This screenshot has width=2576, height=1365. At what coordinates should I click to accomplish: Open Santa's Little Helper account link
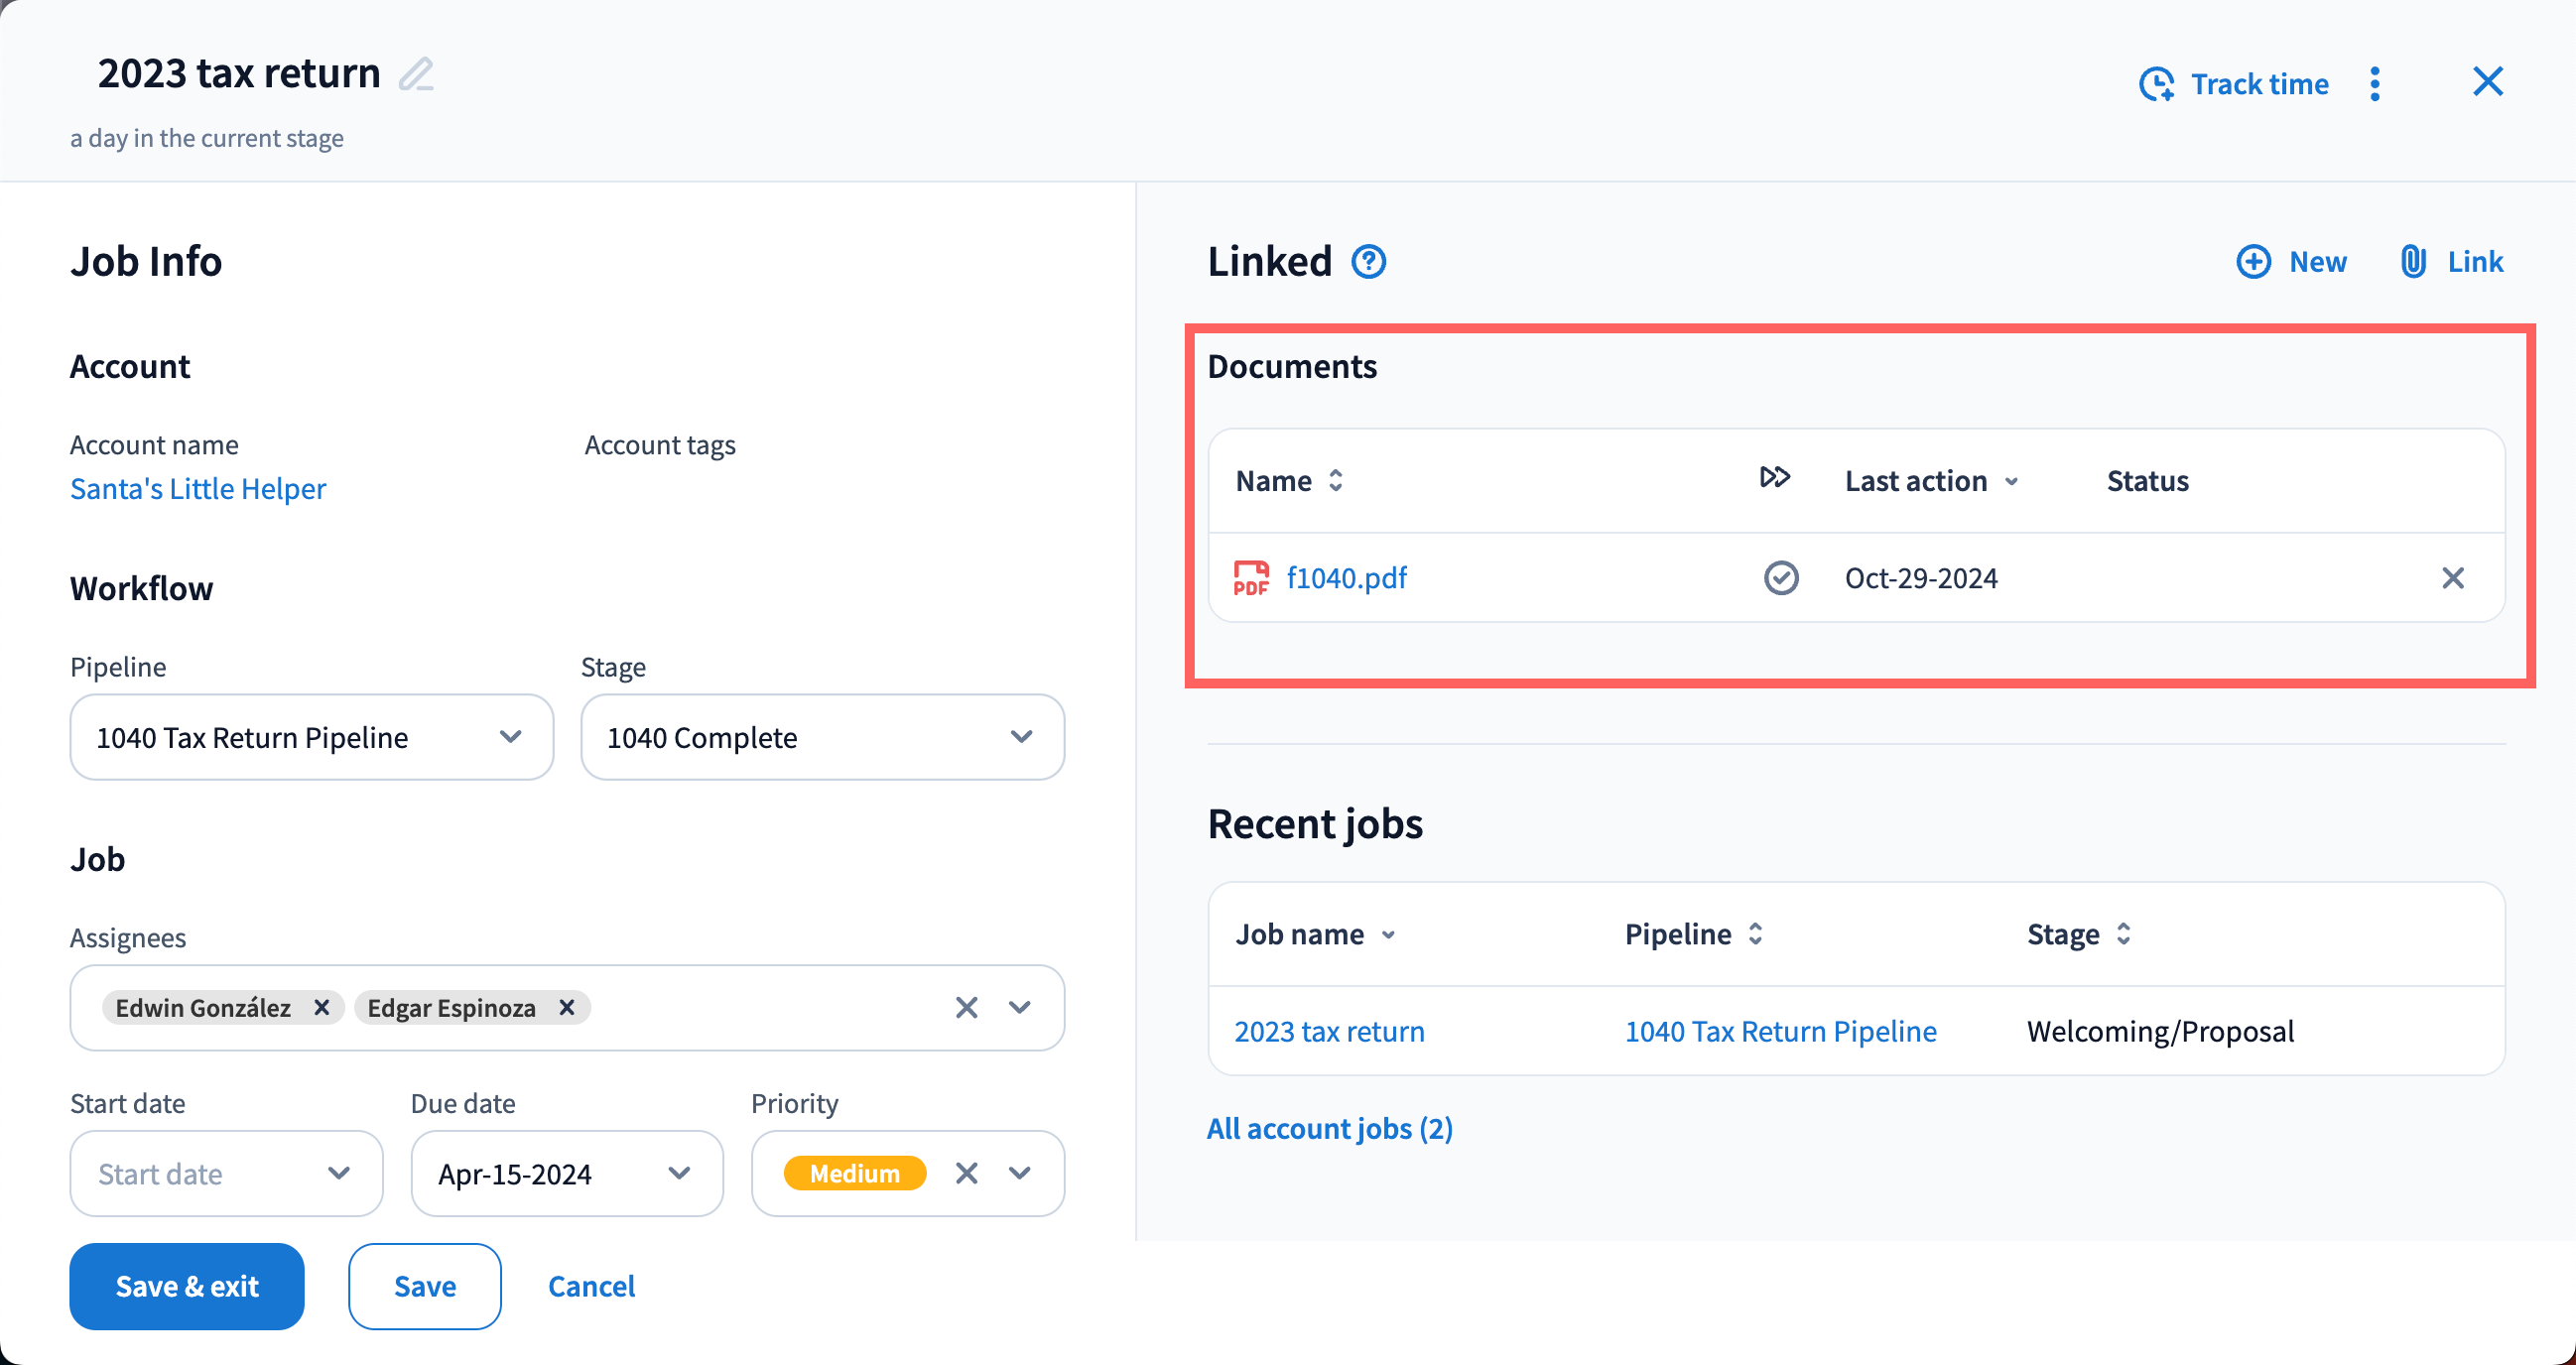click(198, 489)
